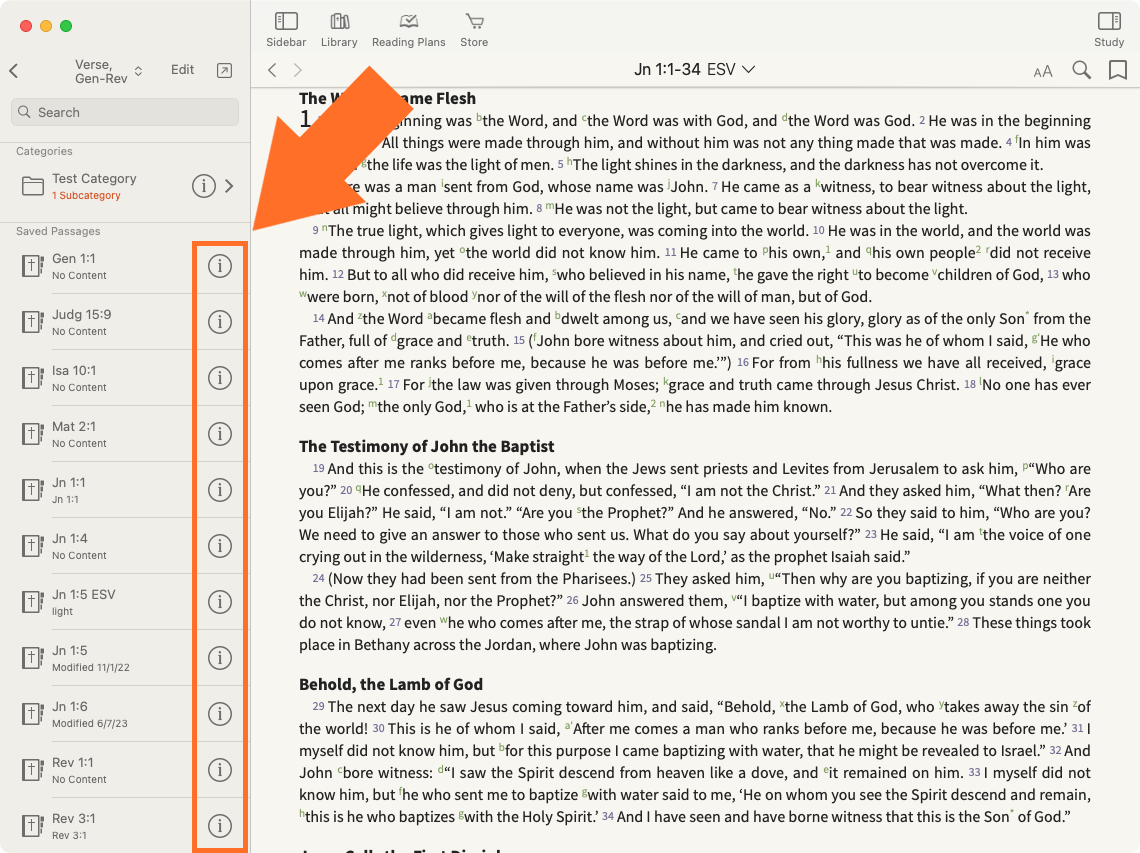
Task: Click the folder icon for Test Category
Action: pyautogui.click(x=33, y=186)
